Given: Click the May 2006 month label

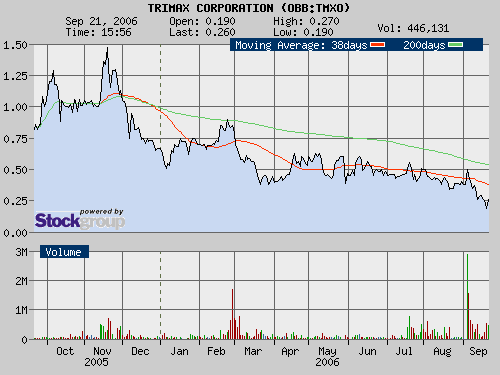Looking at the screenshot, I should pos(327,356).
